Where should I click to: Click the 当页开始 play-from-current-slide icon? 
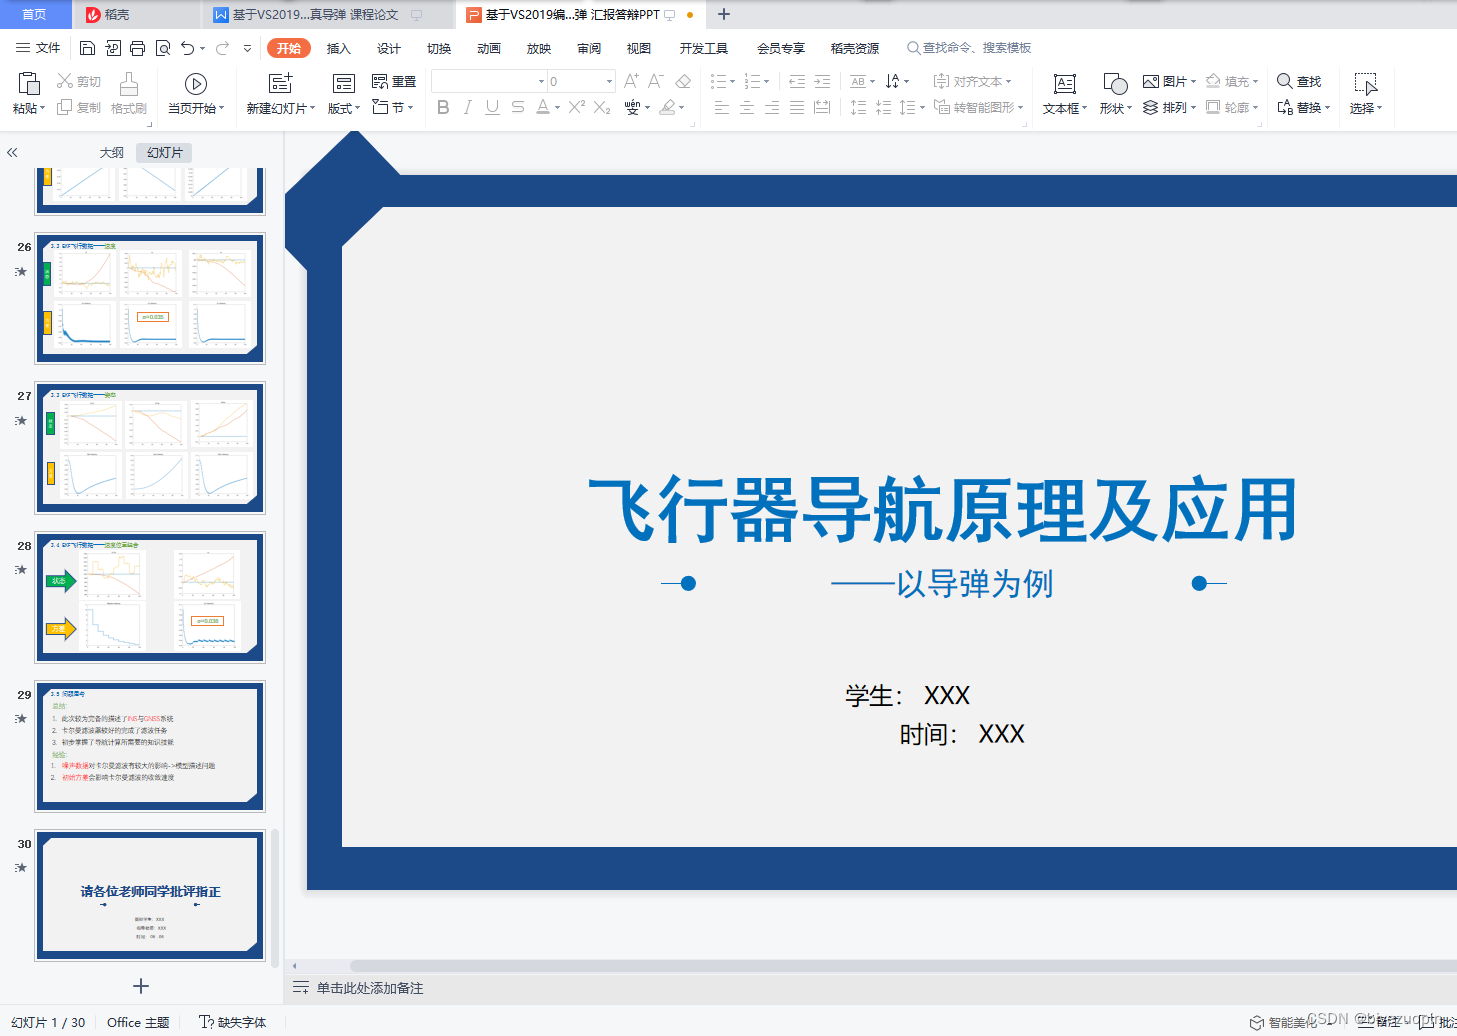(x=197, y=84)
